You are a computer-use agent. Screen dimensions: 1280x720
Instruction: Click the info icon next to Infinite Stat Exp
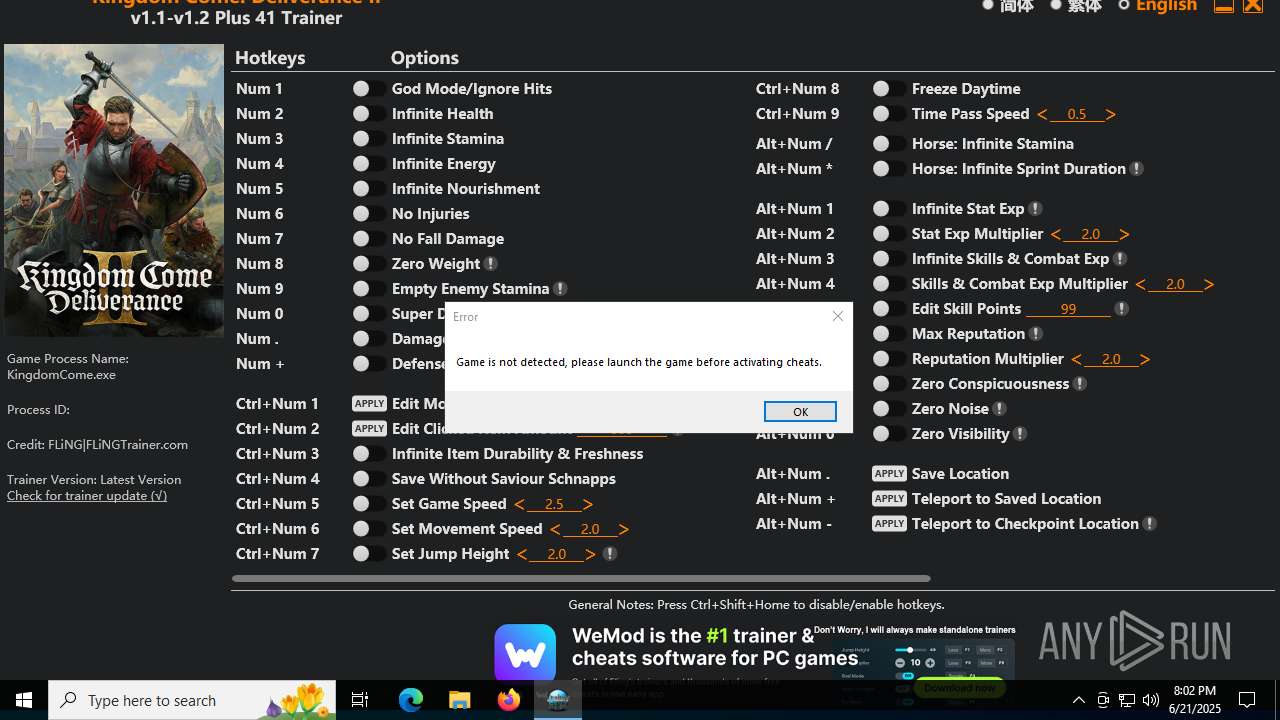pos(1036,209)
